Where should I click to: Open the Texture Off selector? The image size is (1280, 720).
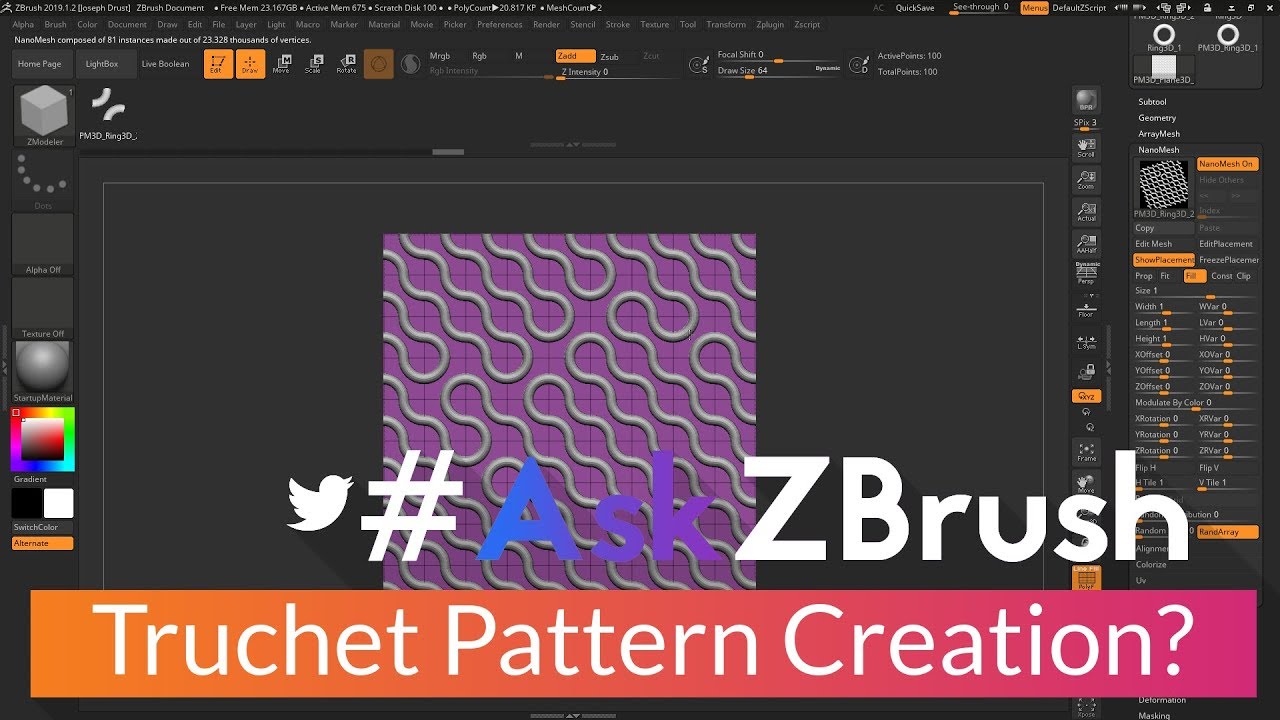coord(43,307)
